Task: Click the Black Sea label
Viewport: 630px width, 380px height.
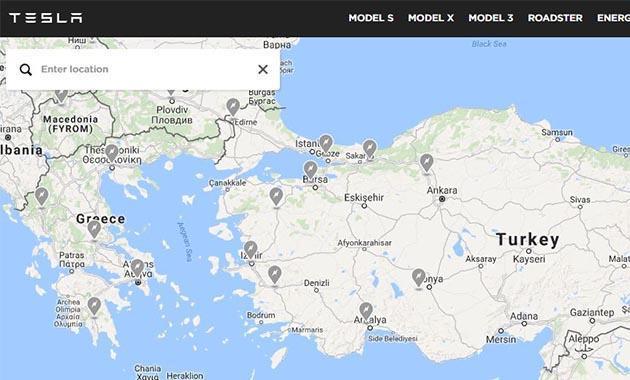Action: click(489, 44)
